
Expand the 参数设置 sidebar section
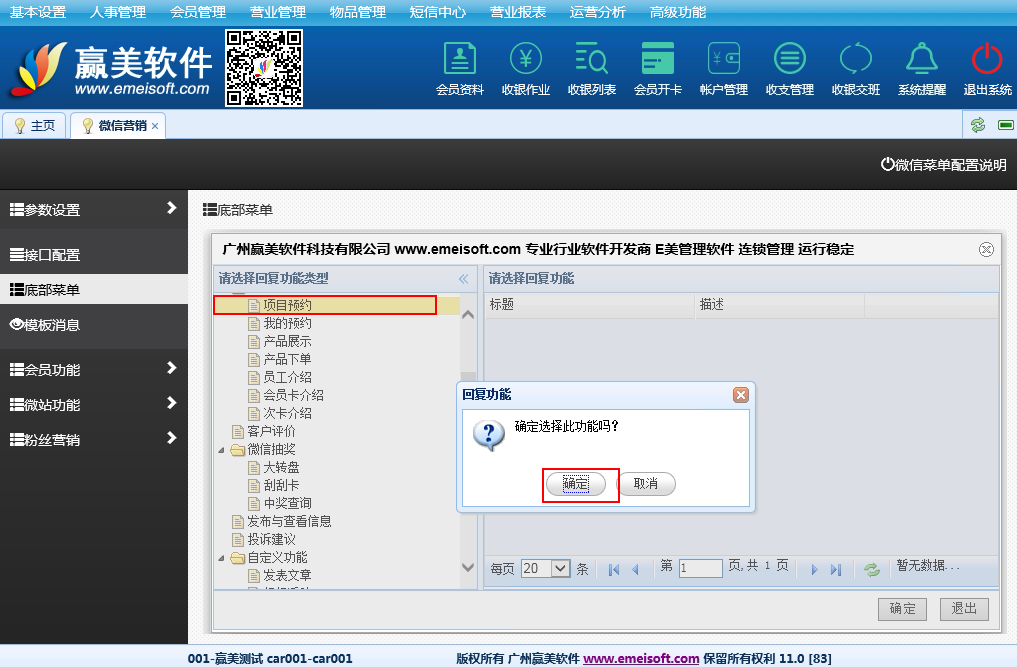point(171,209)
